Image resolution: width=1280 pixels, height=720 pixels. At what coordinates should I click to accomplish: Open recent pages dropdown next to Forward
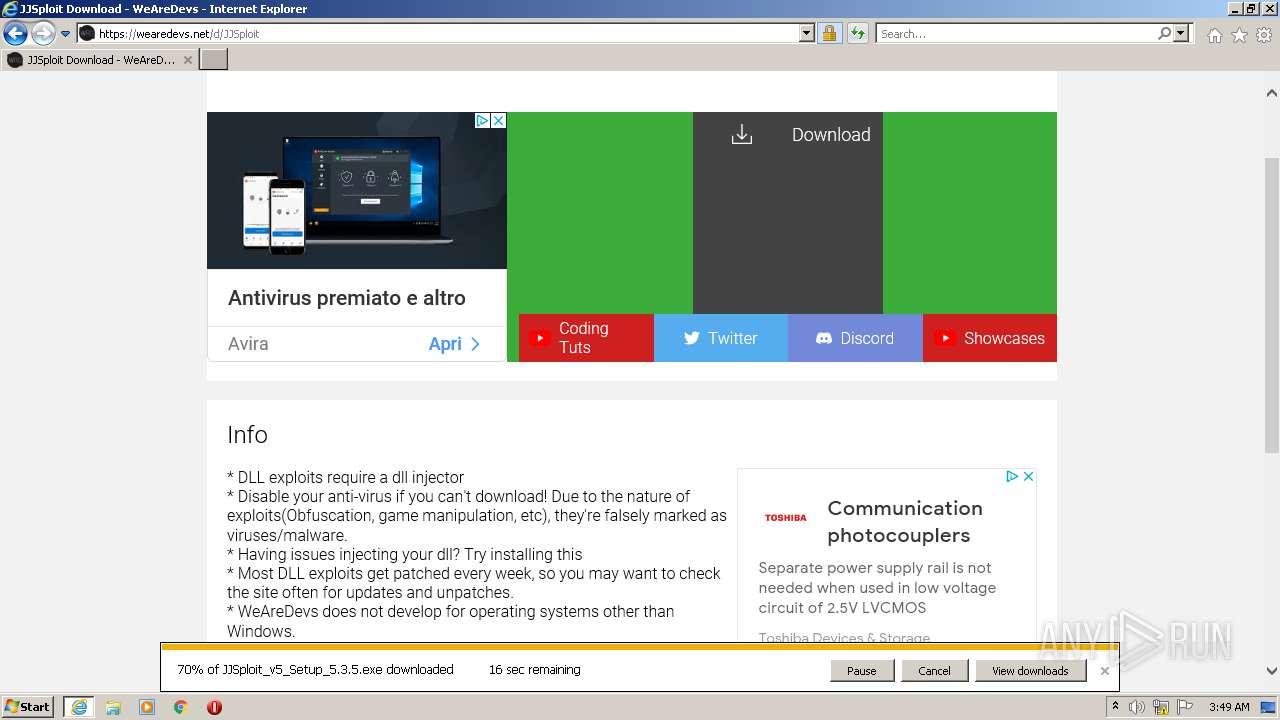click(65, 34)
